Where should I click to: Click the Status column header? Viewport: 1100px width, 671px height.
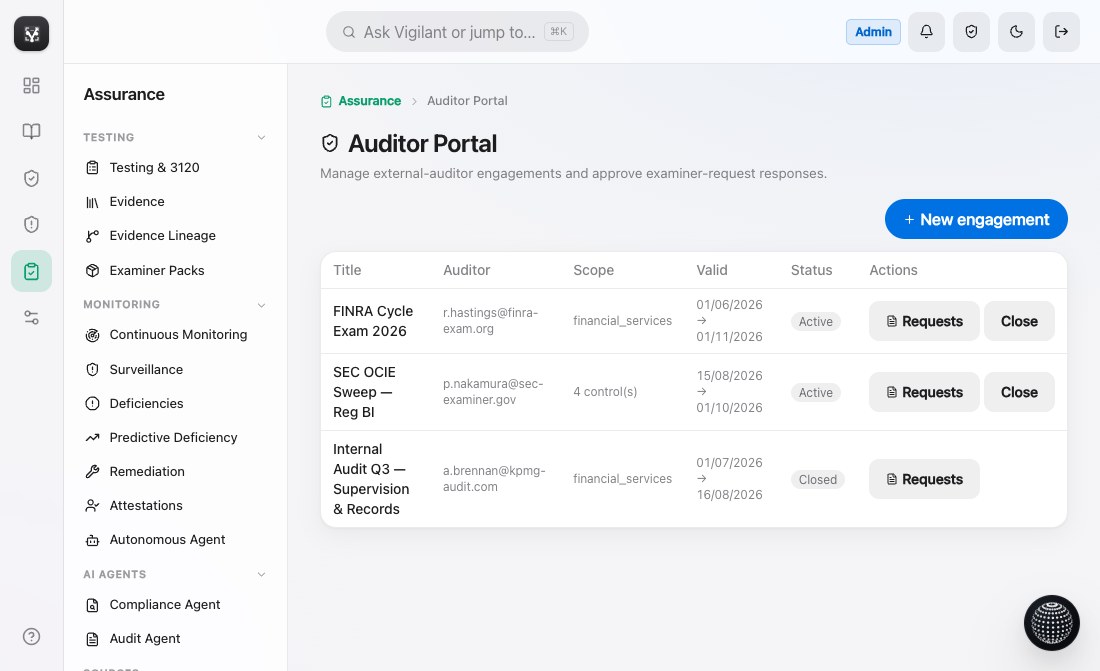pyautogui.click(x=812, y=270)
